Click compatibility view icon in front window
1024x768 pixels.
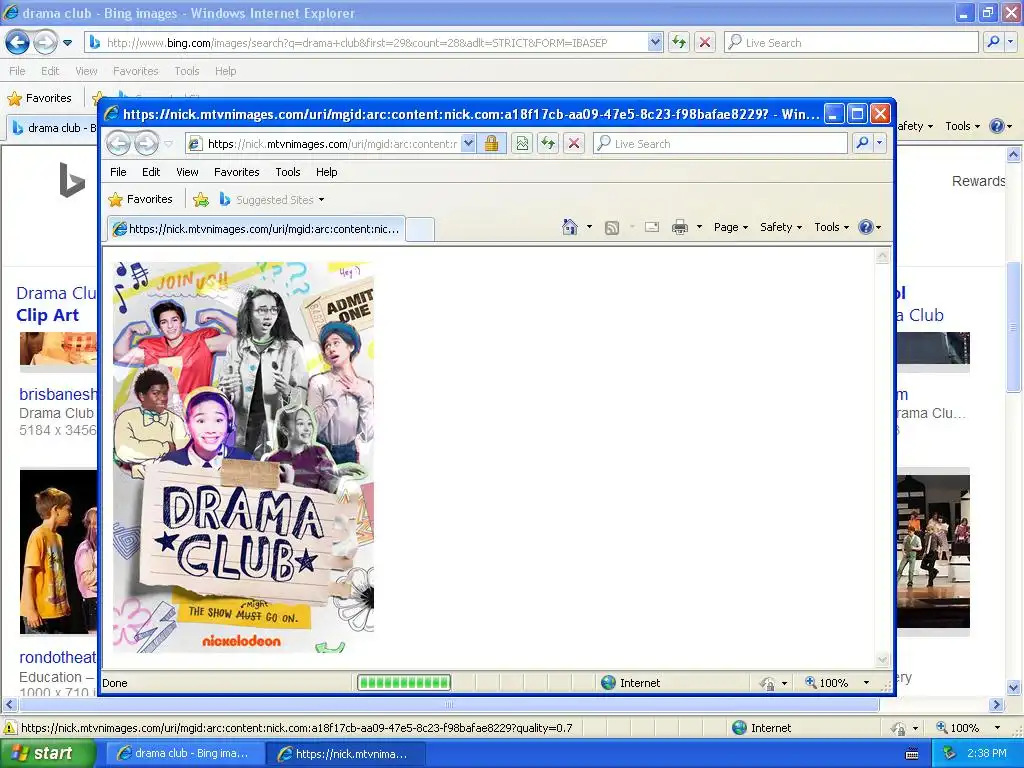click(522, 143)
